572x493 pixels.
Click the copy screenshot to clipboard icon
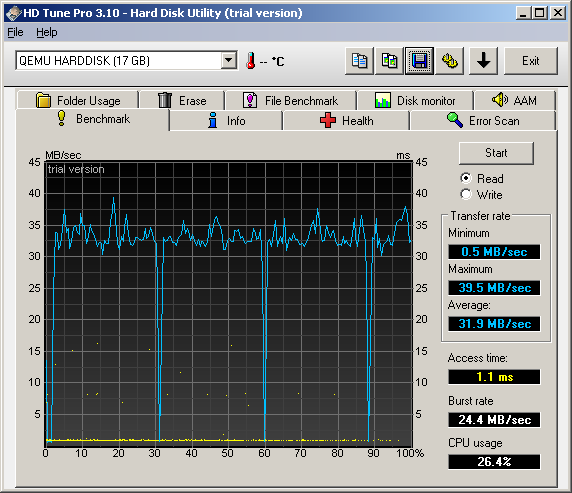click(x=389, y=61)
